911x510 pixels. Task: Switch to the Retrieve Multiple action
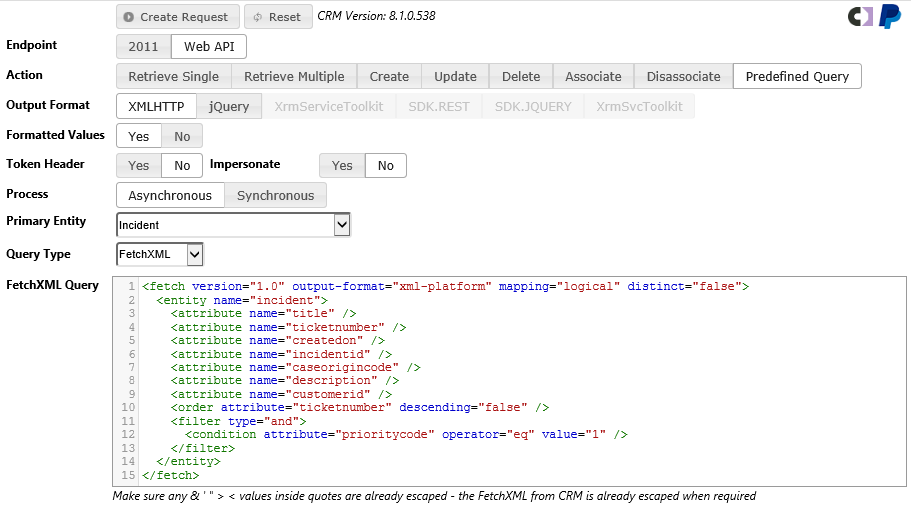point(294,76)
